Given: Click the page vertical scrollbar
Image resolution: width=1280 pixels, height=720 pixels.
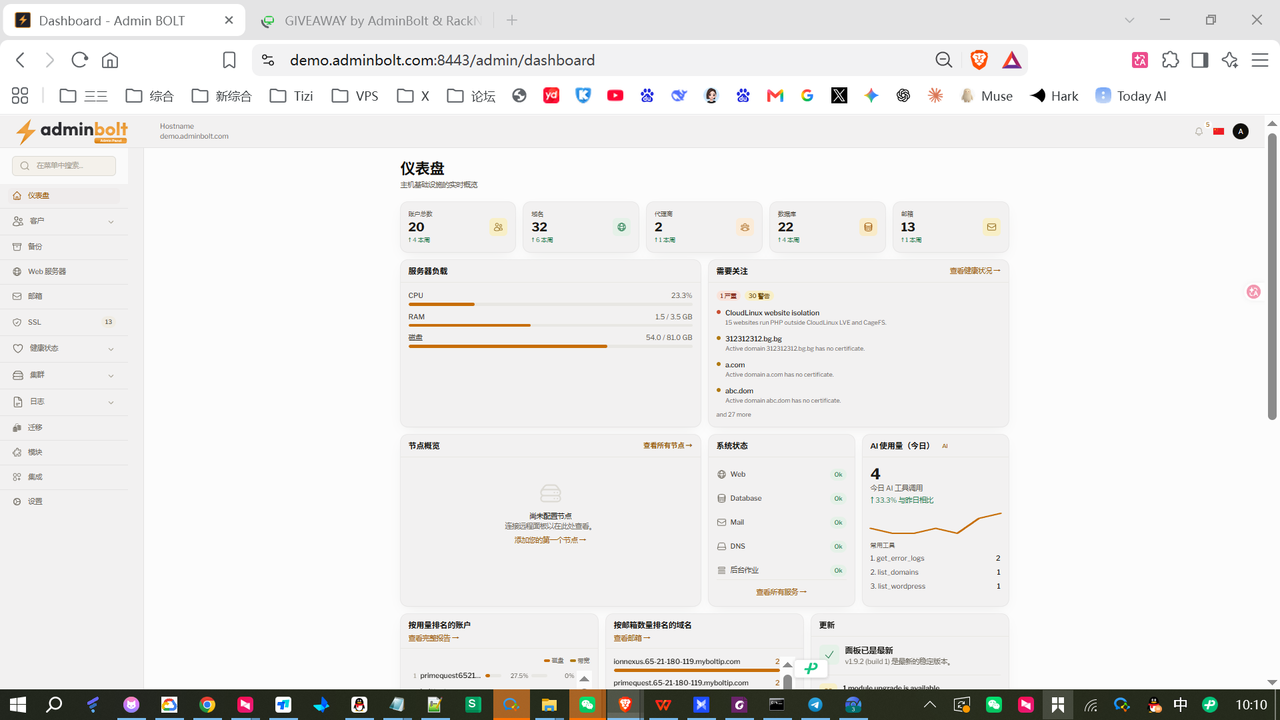Looking at the screenshot, I should 1272,275.
